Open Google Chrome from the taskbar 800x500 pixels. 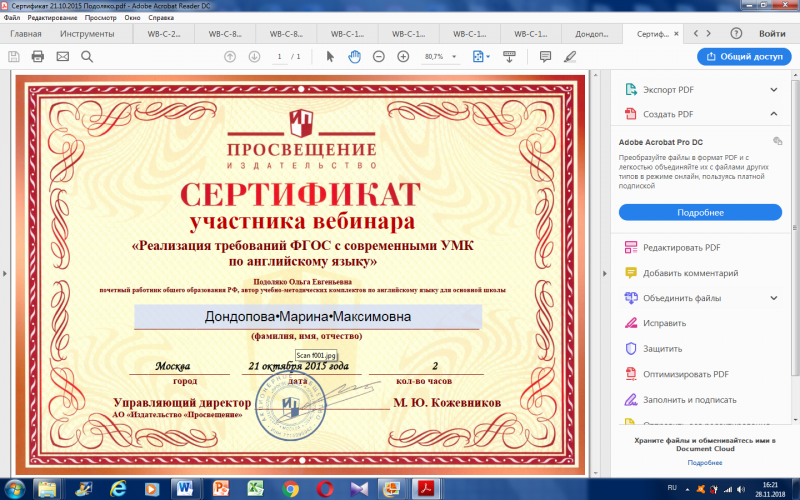[290, 489]
